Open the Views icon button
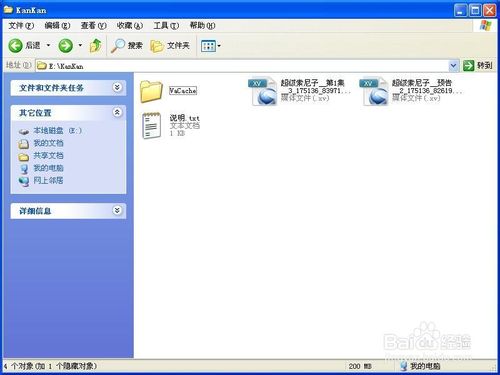500x375 pixels. point(211,46)
